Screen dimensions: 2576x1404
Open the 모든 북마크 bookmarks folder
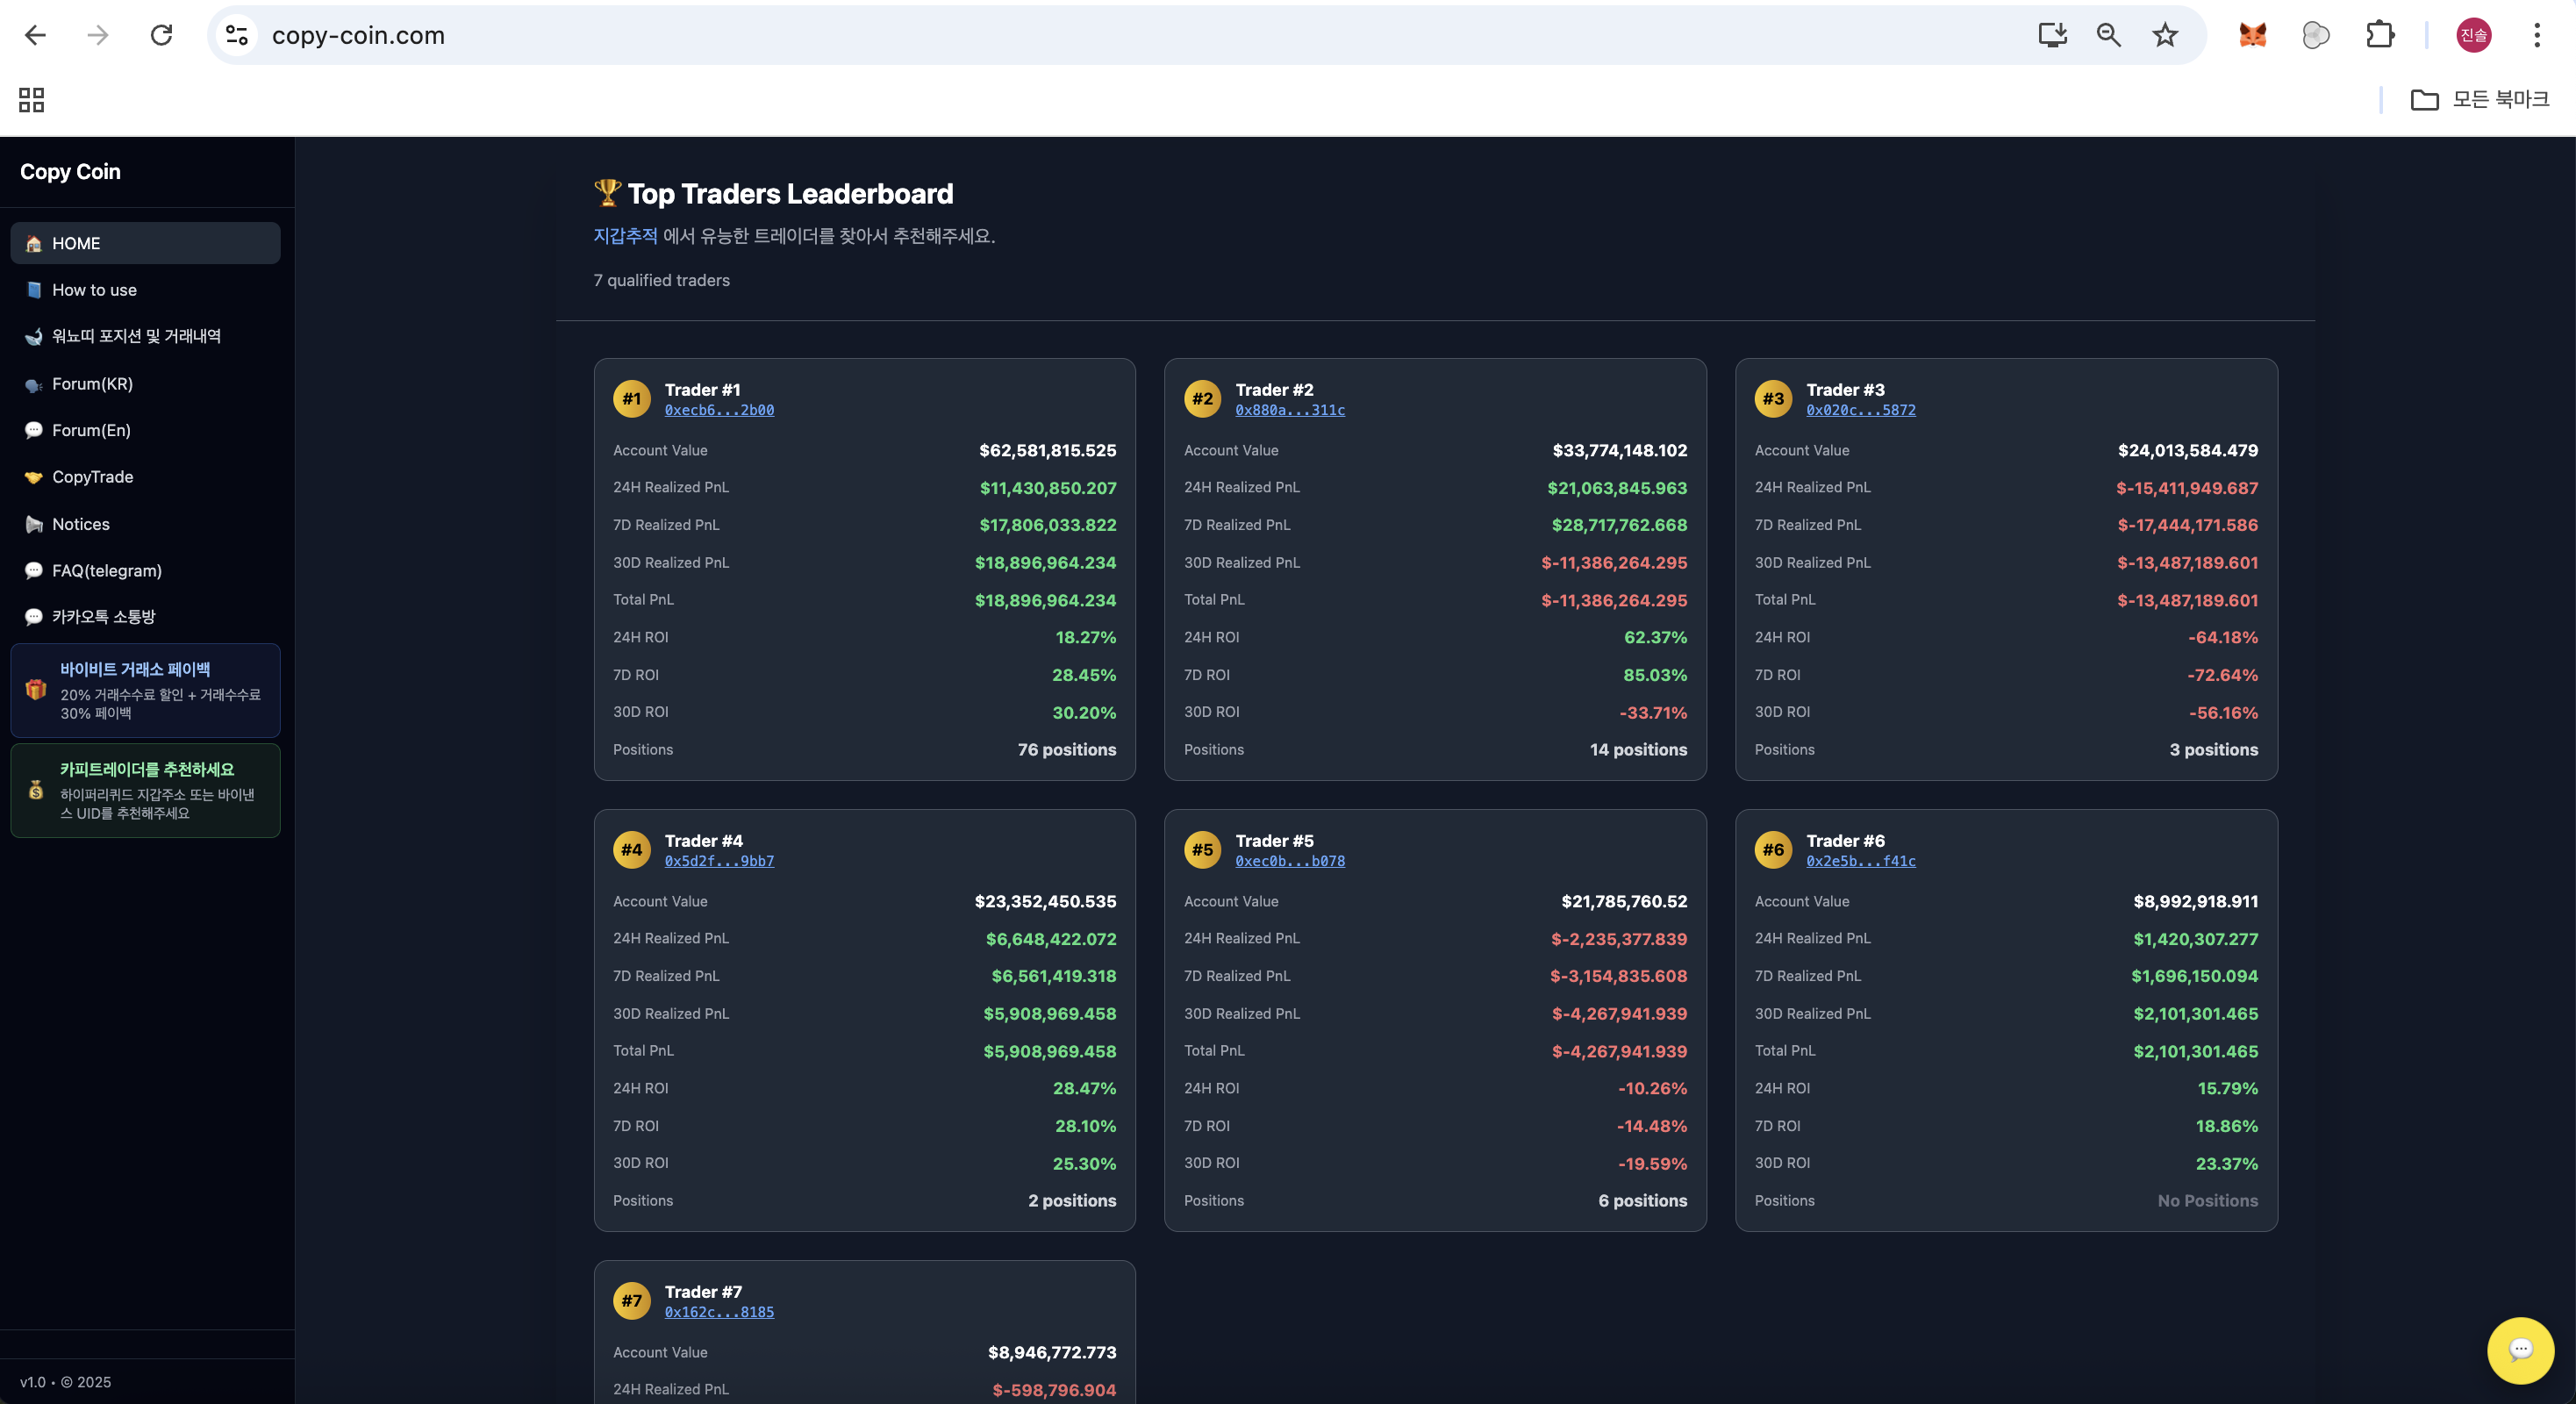tap(2480, 99)
